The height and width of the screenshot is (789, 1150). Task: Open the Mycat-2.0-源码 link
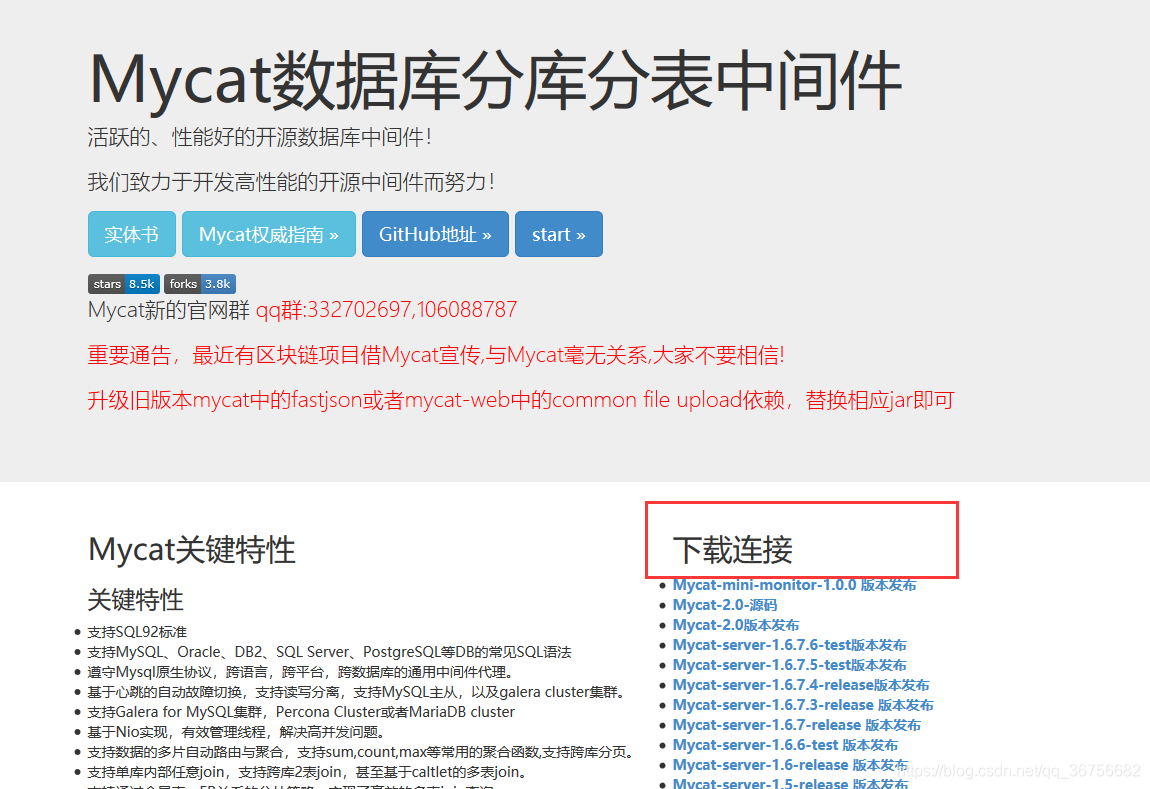724,604
